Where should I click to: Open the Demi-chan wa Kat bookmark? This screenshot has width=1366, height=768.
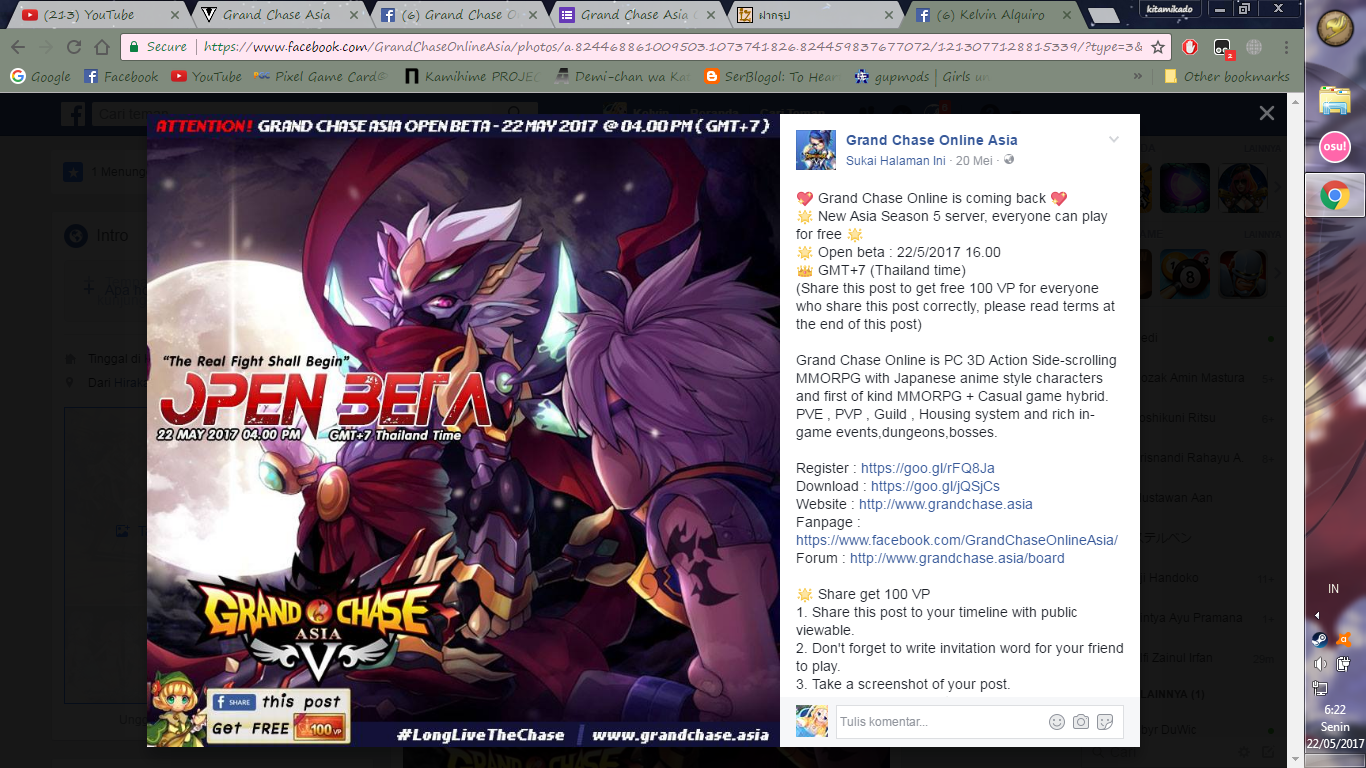pyautogui.click(x=624, y=76)
